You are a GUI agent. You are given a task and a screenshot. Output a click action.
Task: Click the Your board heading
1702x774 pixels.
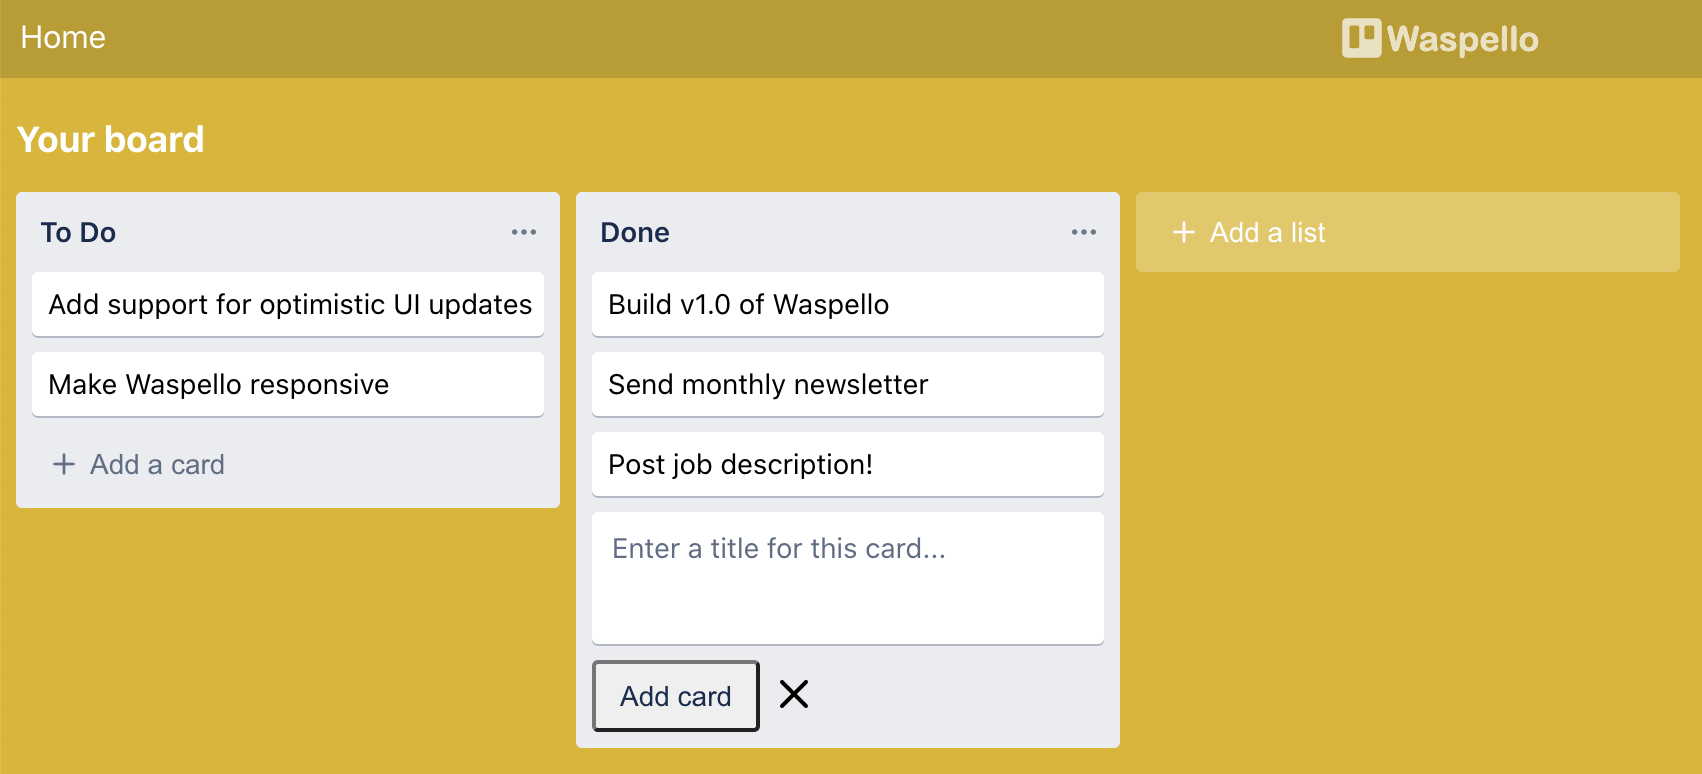click(111, 139)
